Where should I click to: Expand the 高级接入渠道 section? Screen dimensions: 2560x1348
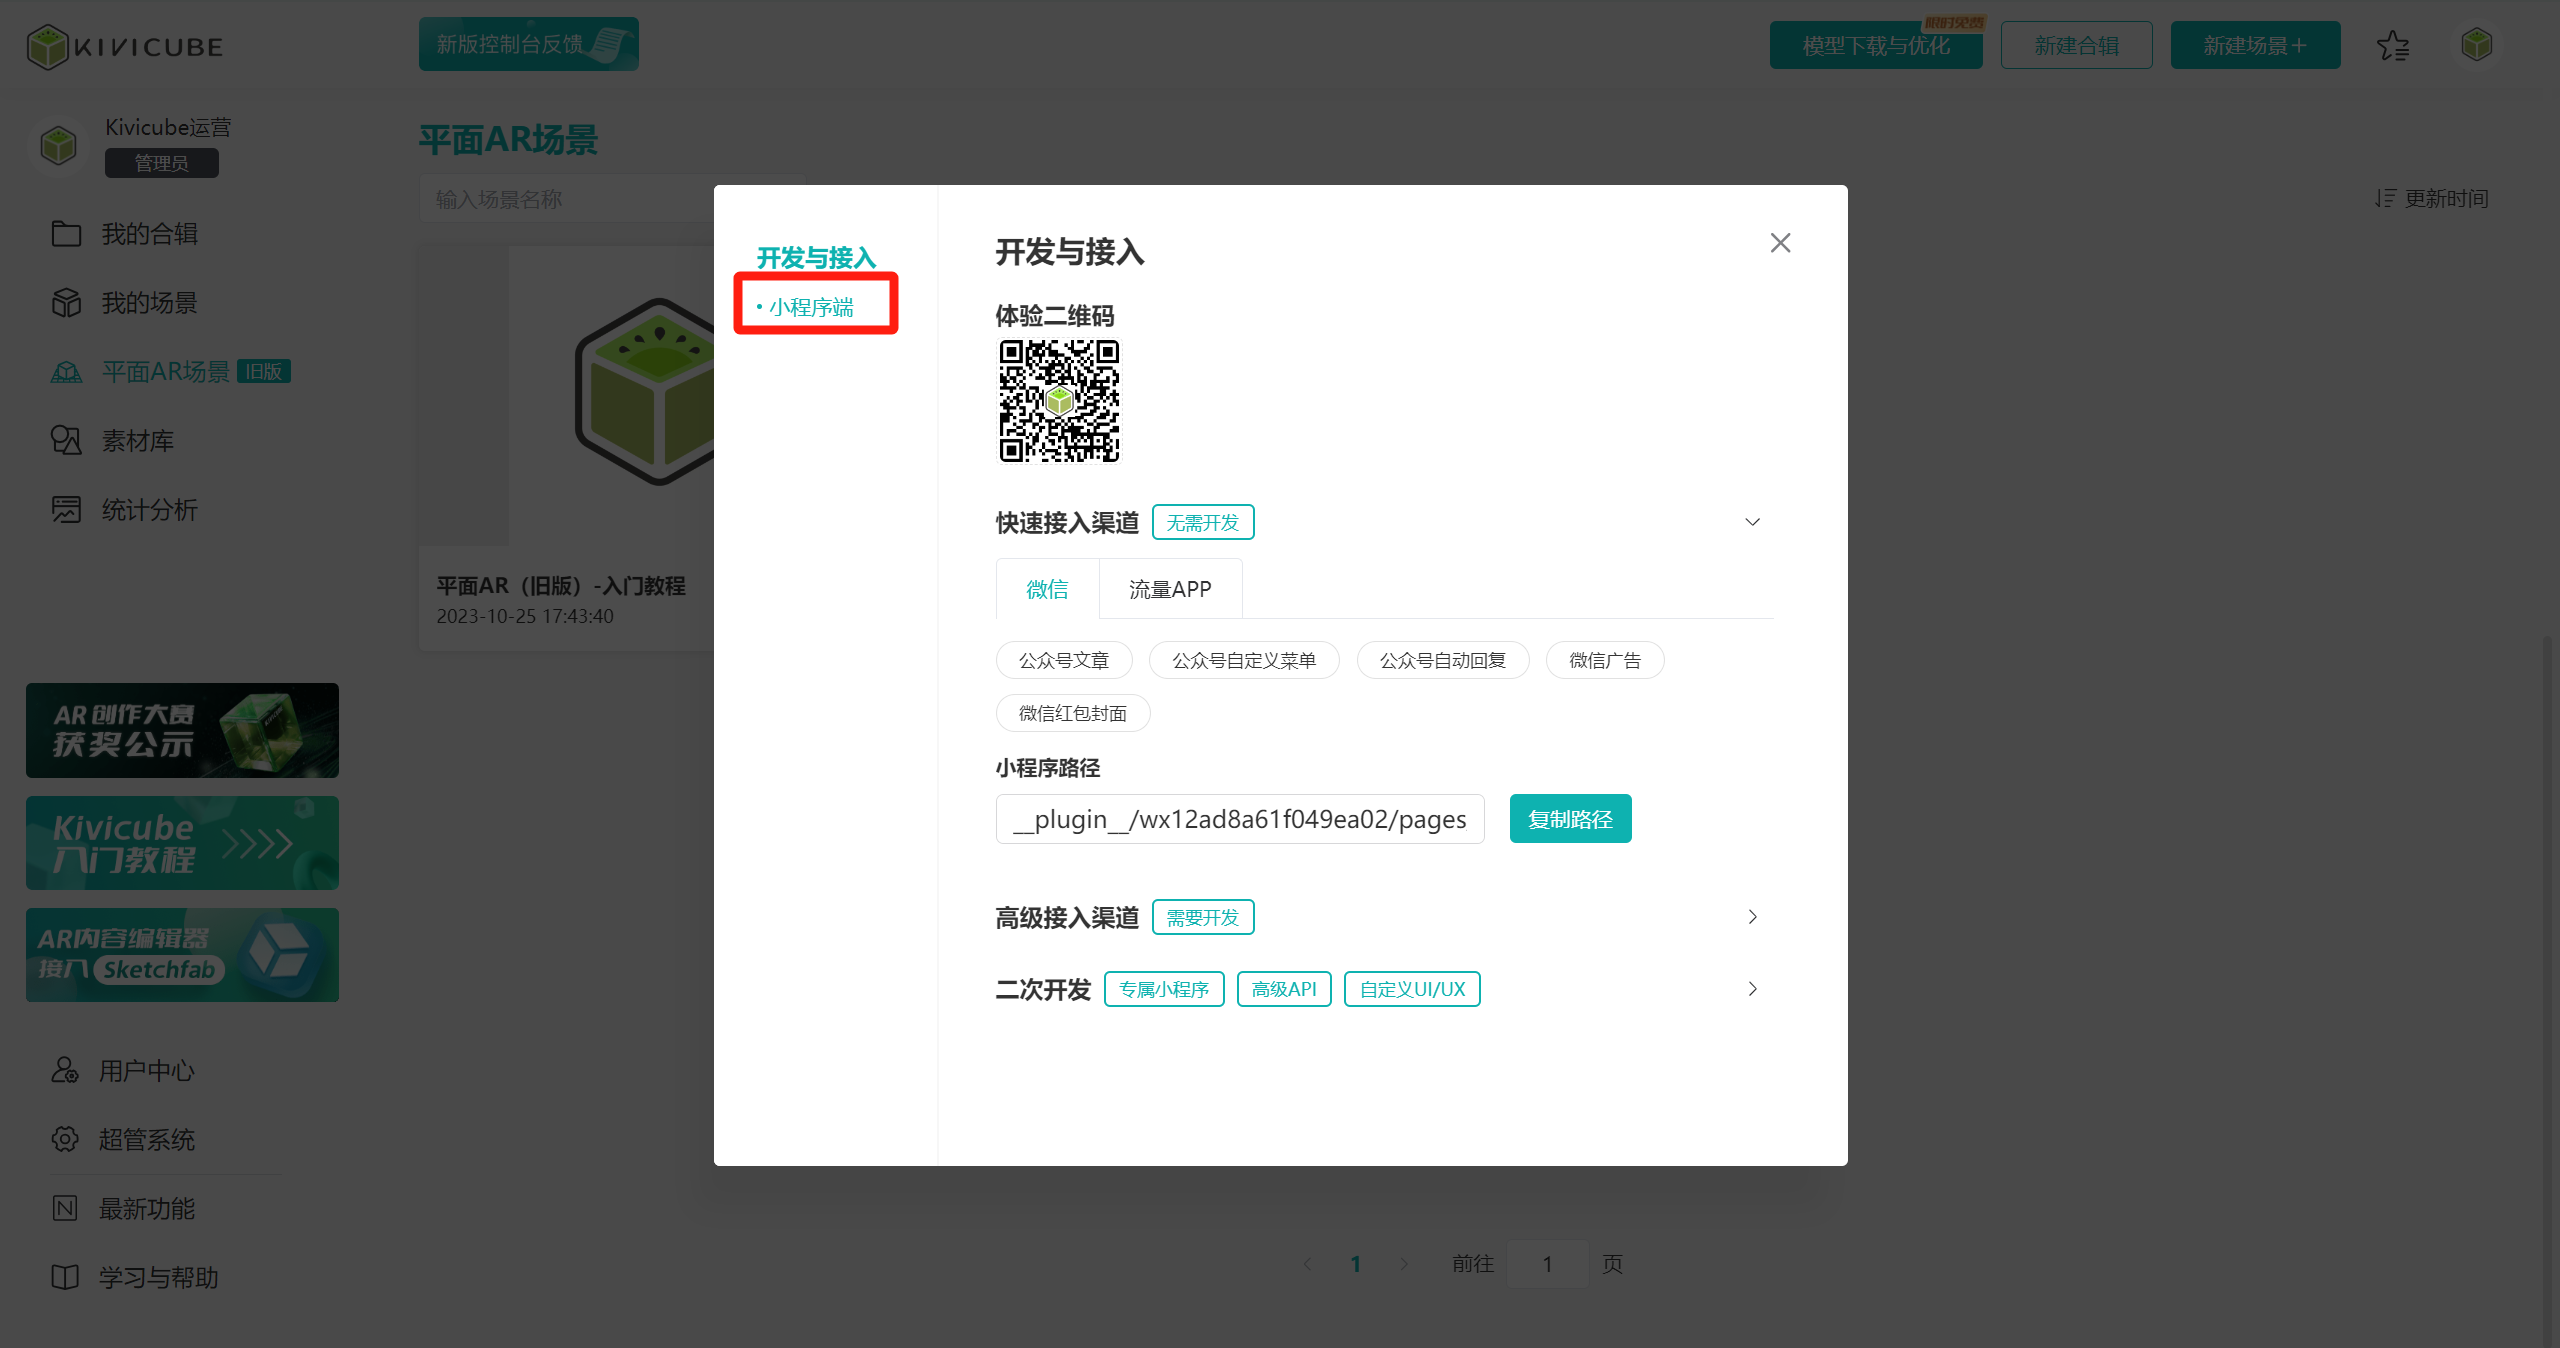(1752, 917)
